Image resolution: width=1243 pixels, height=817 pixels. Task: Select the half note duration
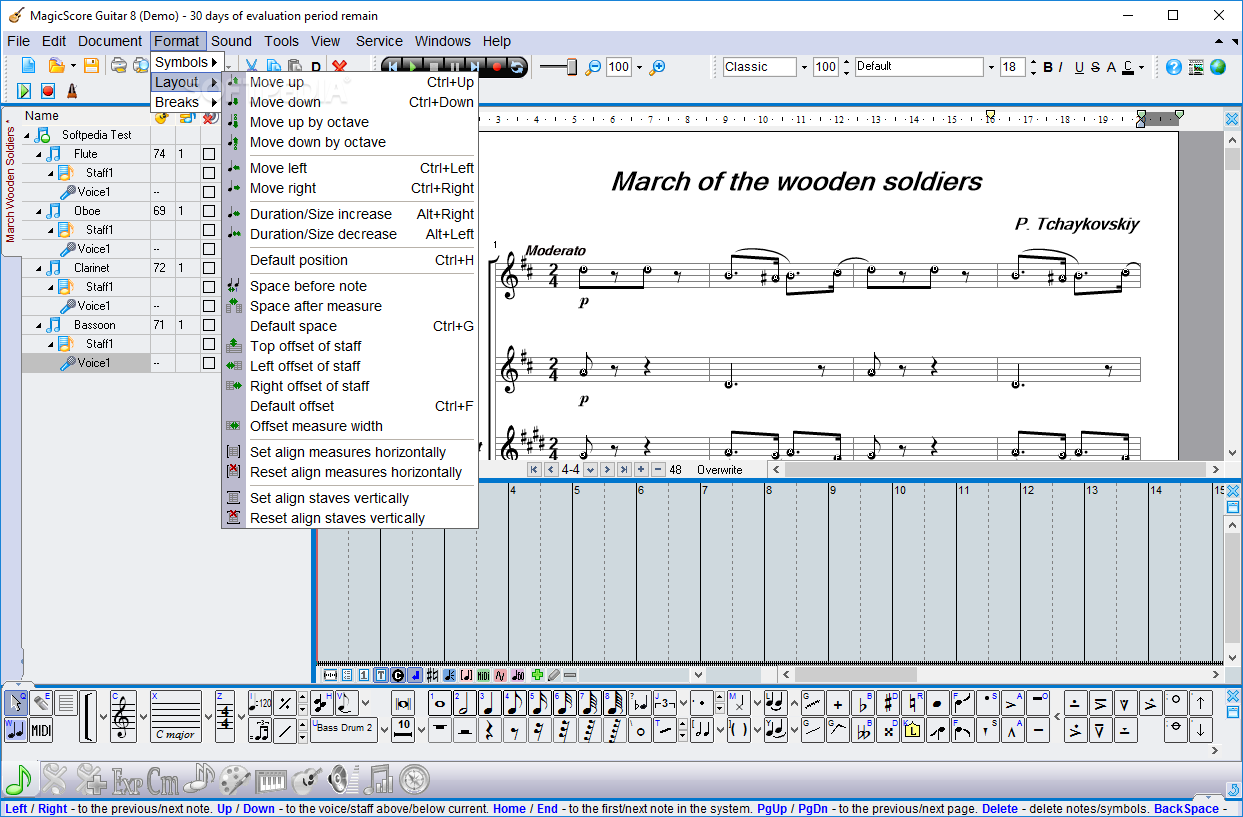point(465,703)
